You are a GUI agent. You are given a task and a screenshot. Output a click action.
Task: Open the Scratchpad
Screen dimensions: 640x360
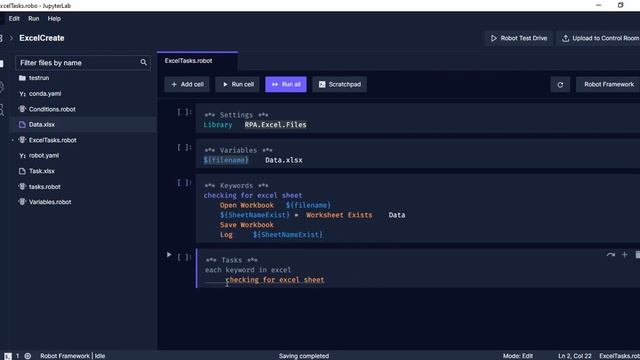click(340, 84)
